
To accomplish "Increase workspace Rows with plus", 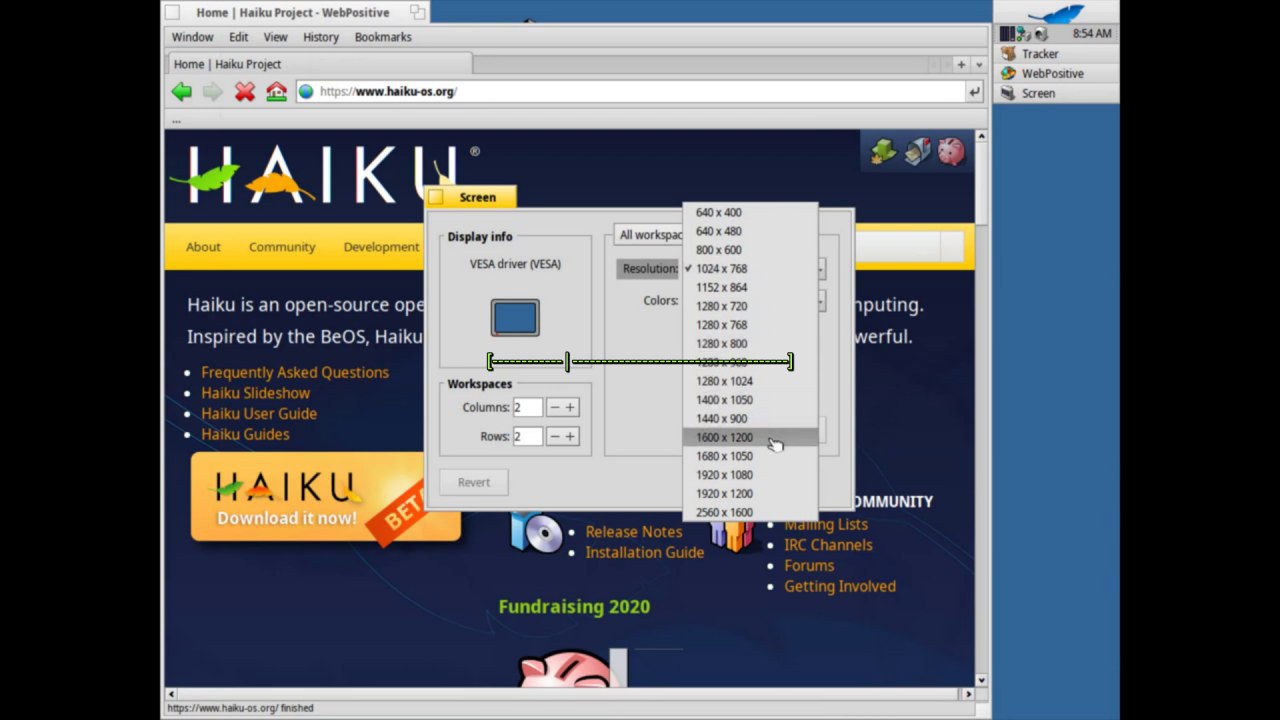I will (x=570, y=436).
